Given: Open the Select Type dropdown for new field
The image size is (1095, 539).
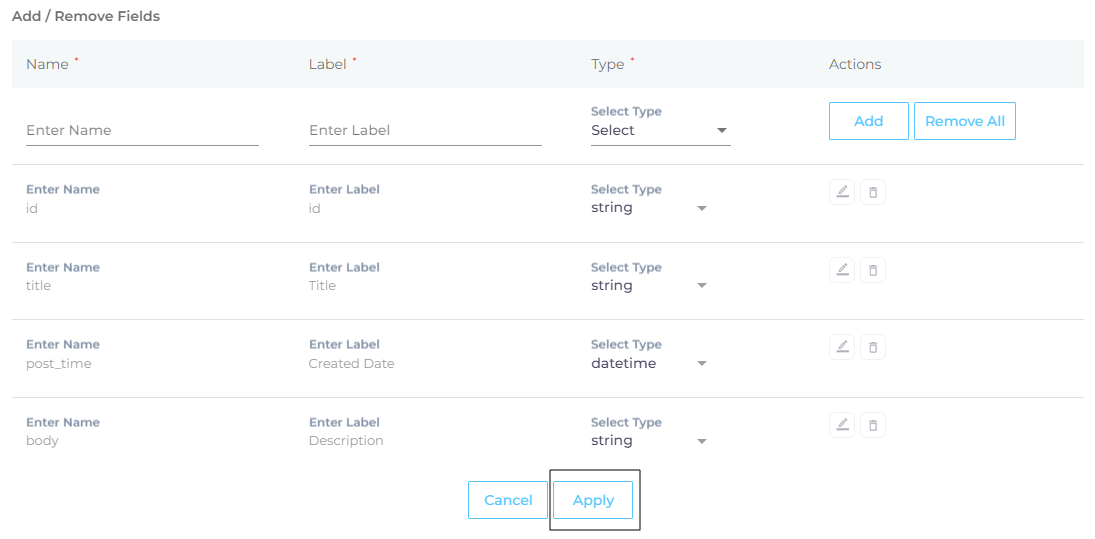Looking at the screenshot, I should click(x=660, y=131).
